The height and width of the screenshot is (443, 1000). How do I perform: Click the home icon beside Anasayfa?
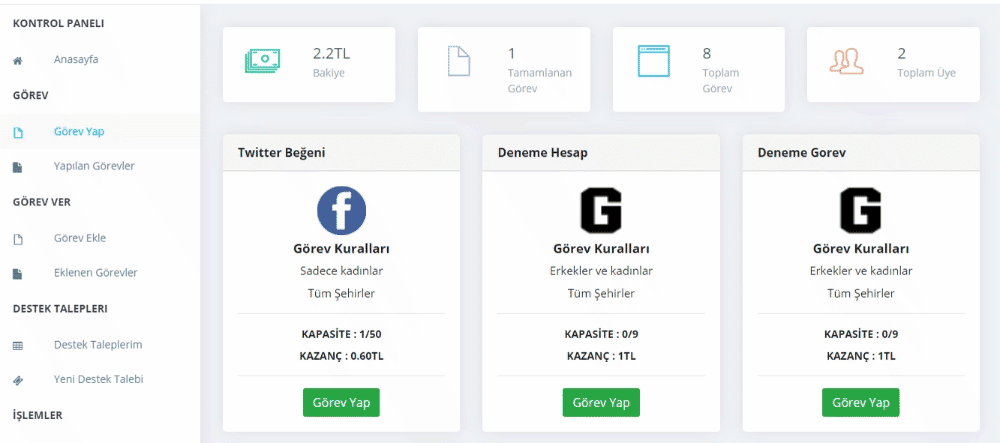18,61
